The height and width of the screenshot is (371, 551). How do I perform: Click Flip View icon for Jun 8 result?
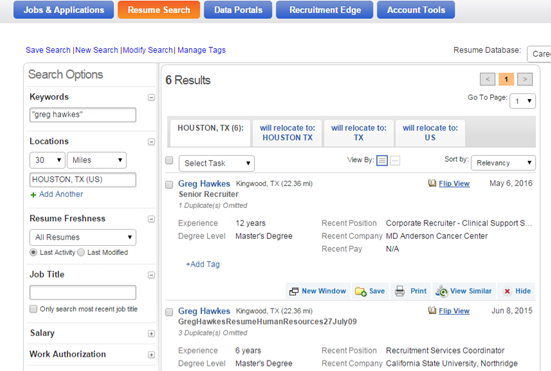click(x=432, y=311)
